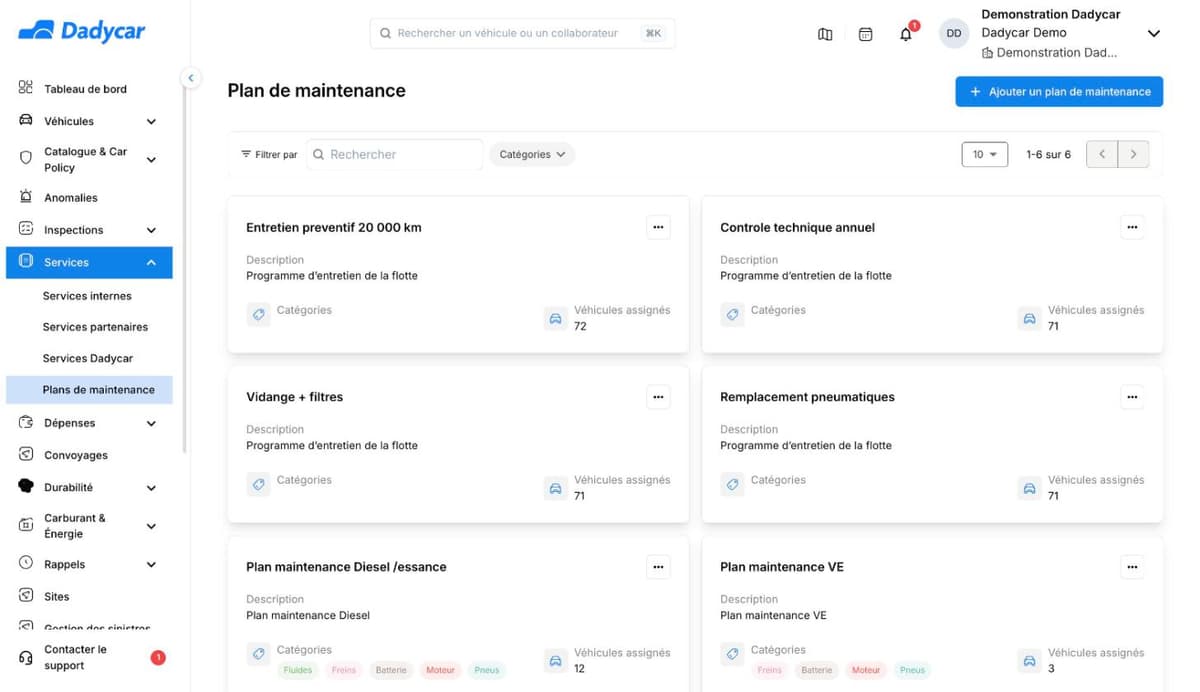Click the Batterie tag on Plan maintenance VE

tap(817, 670)
